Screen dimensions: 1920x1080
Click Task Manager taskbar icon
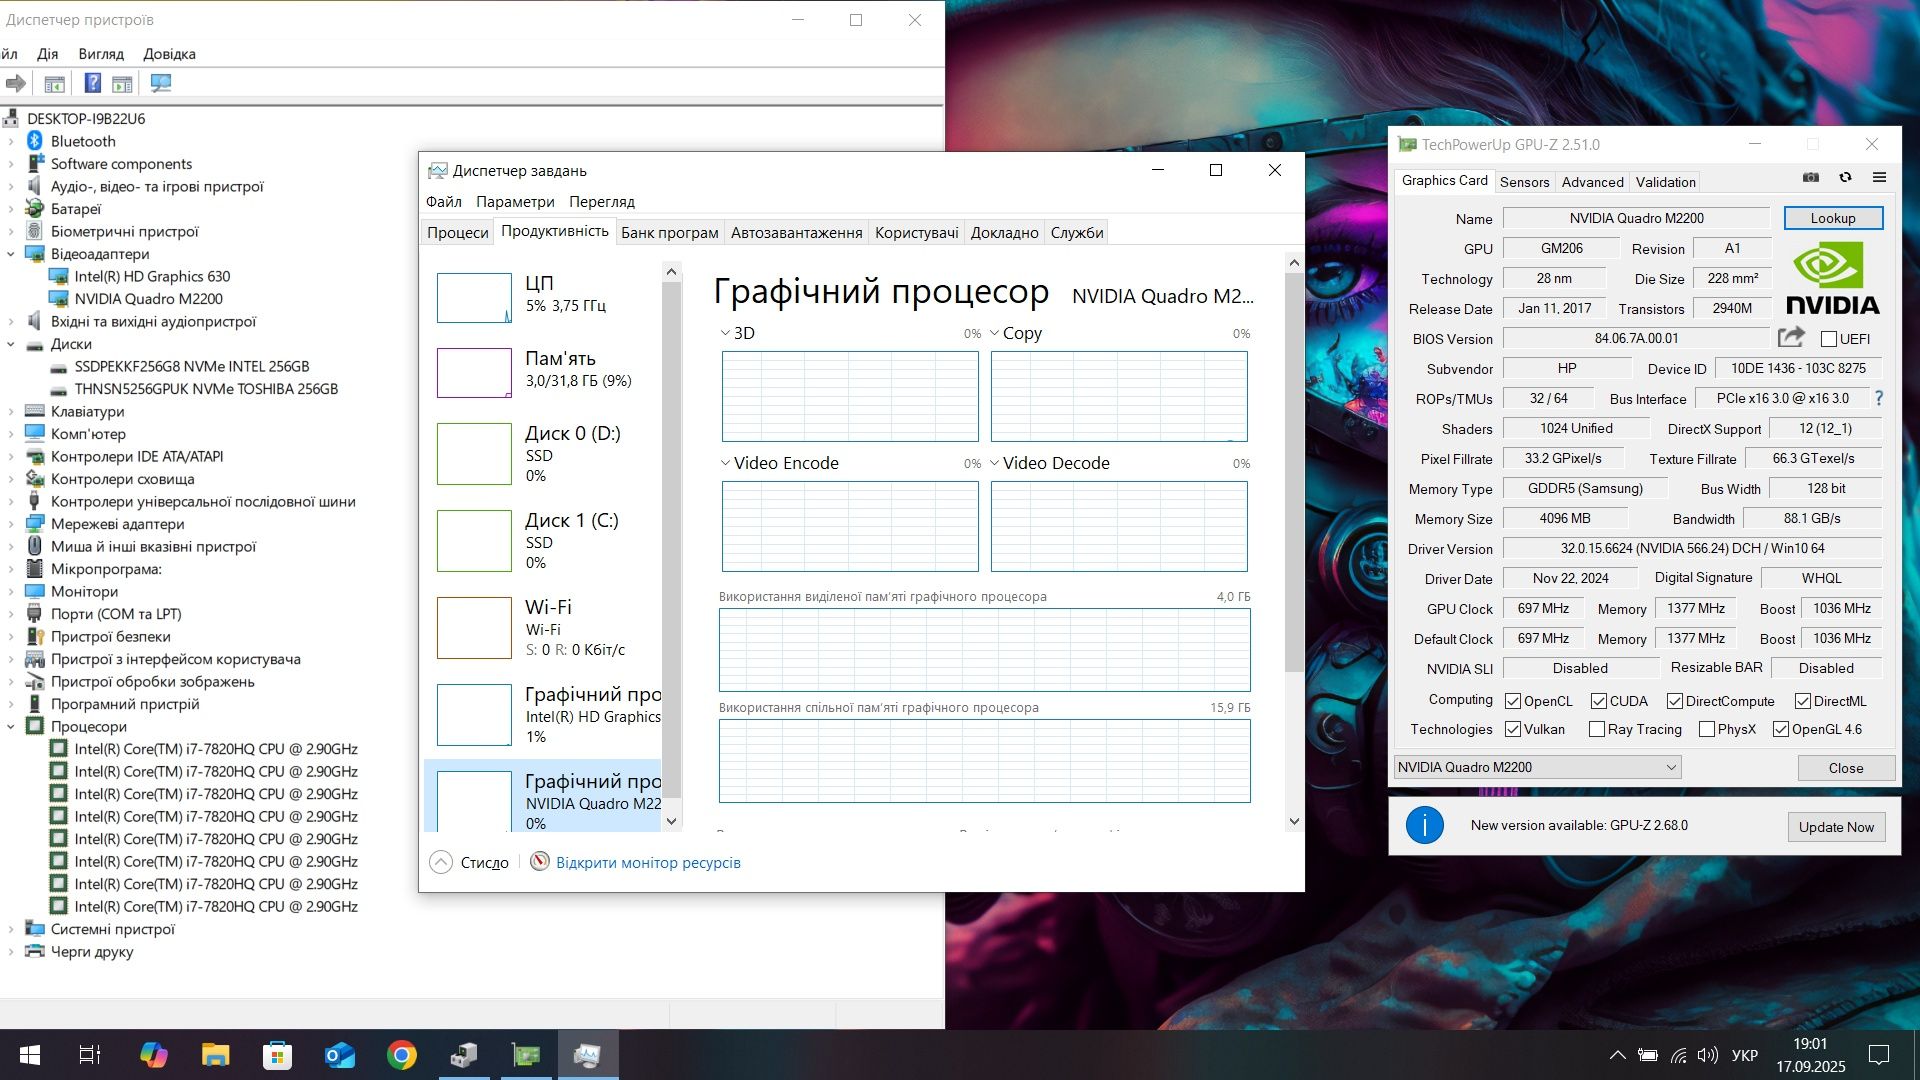click(588, 1055)
